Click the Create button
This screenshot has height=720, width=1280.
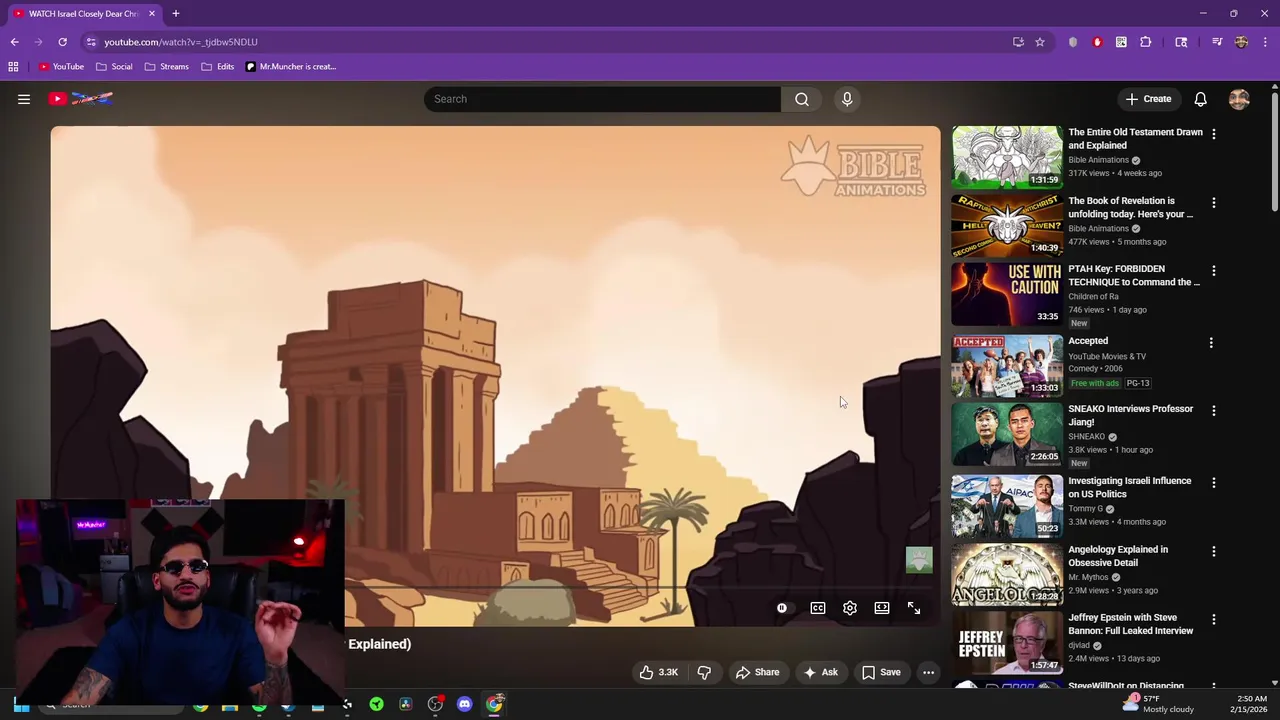click(1148, 99)
